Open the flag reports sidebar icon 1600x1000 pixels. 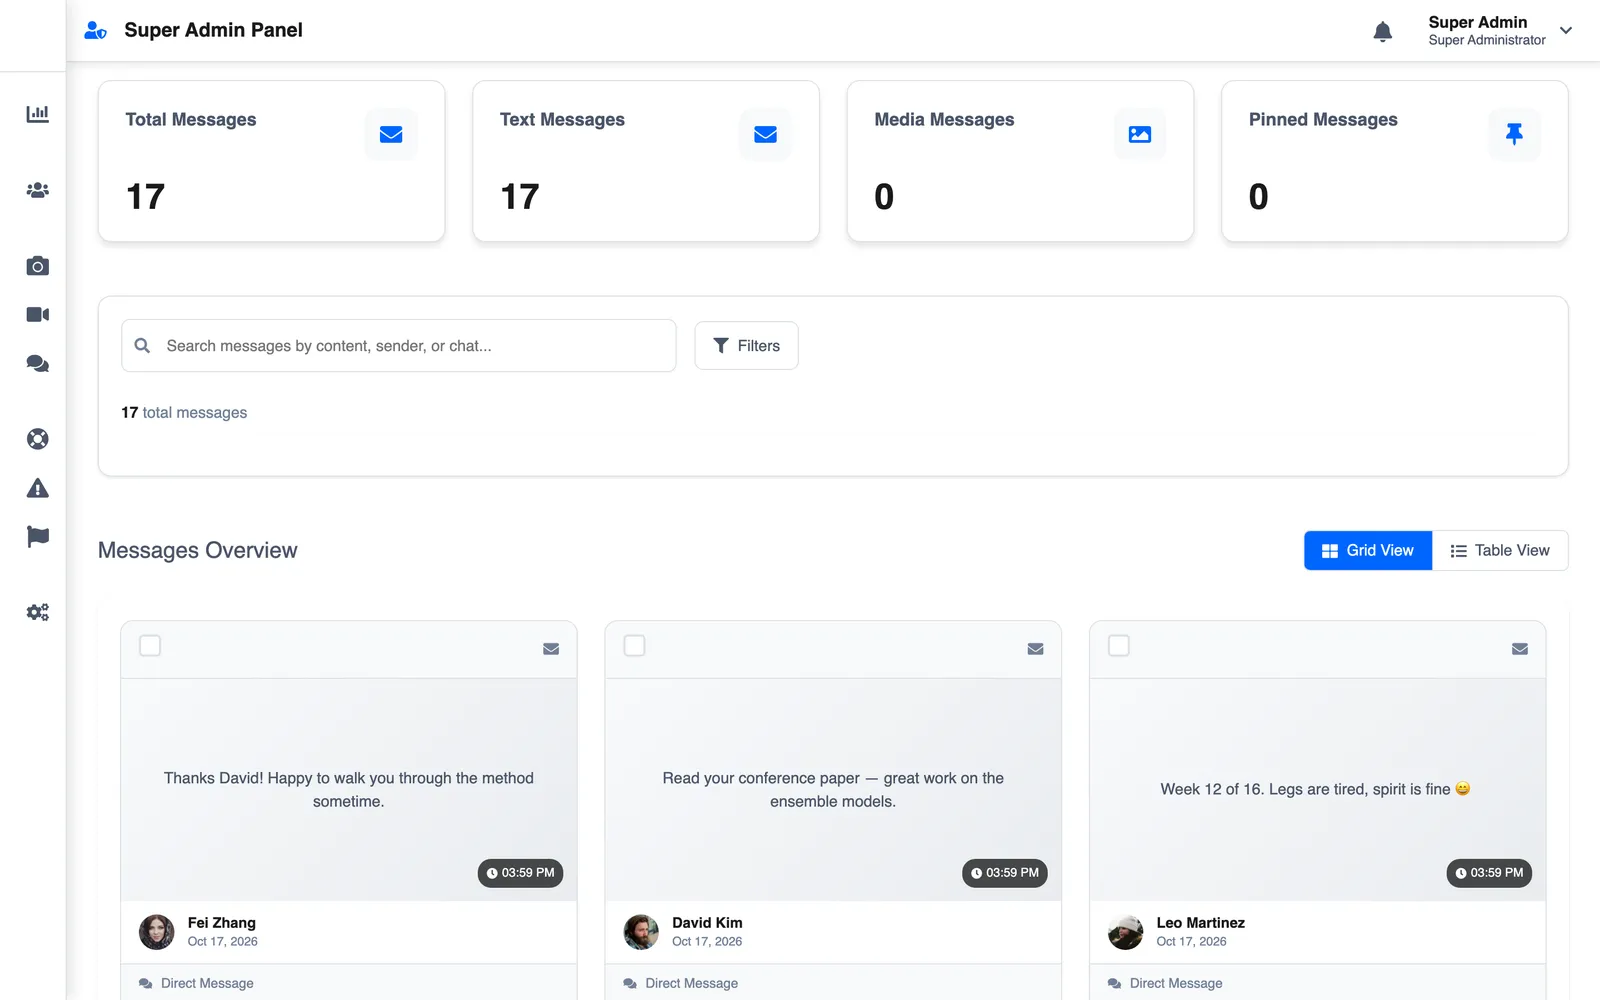[x=37, y=537]
